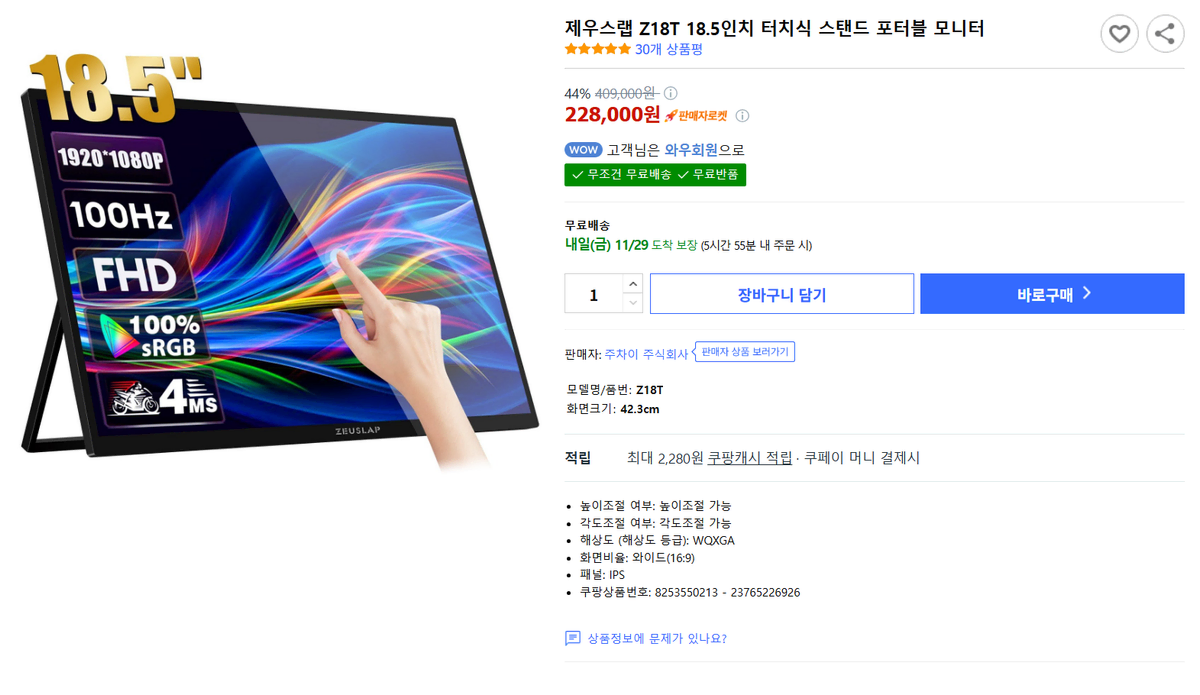
Task: Click 상품정보에 문제가 있나요? link
Action: coord(656,638)
